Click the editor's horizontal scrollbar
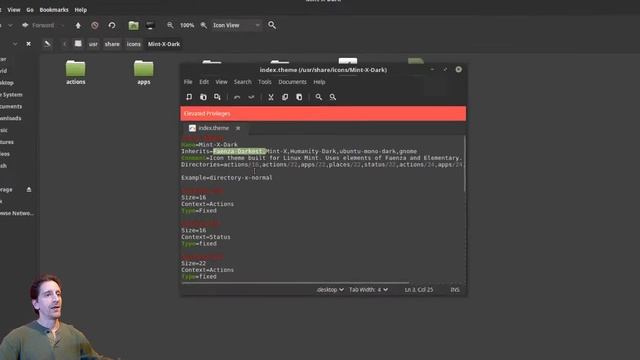 [x=295, y=282]
